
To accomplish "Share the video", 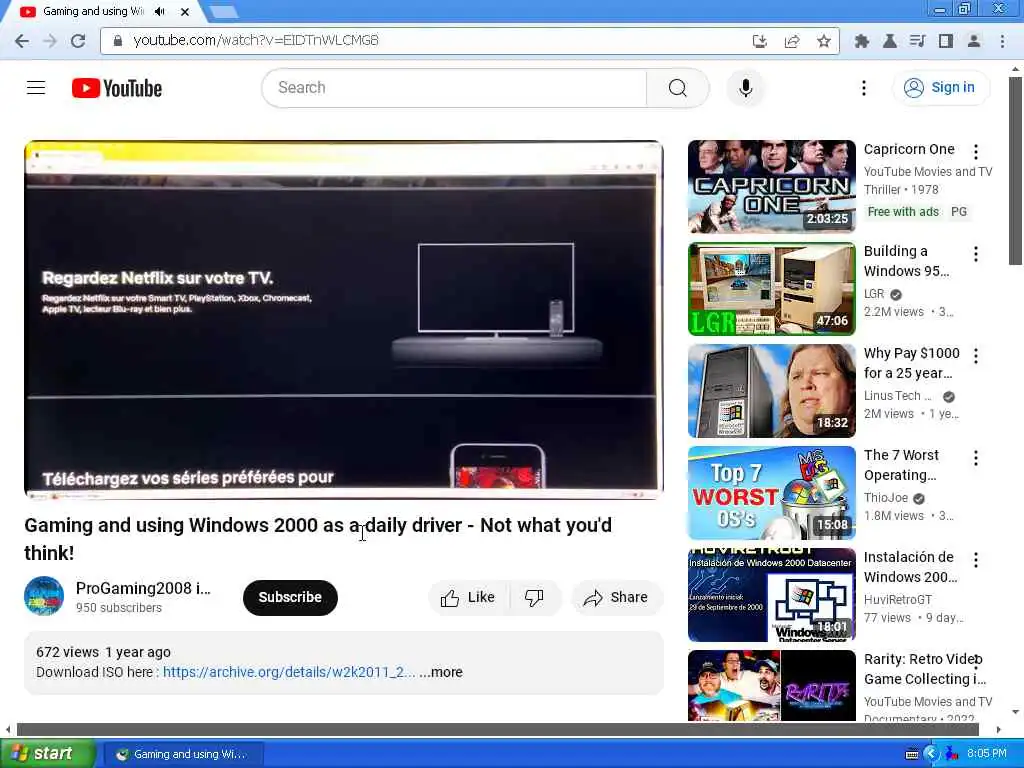I will click(x=616, y=598).
